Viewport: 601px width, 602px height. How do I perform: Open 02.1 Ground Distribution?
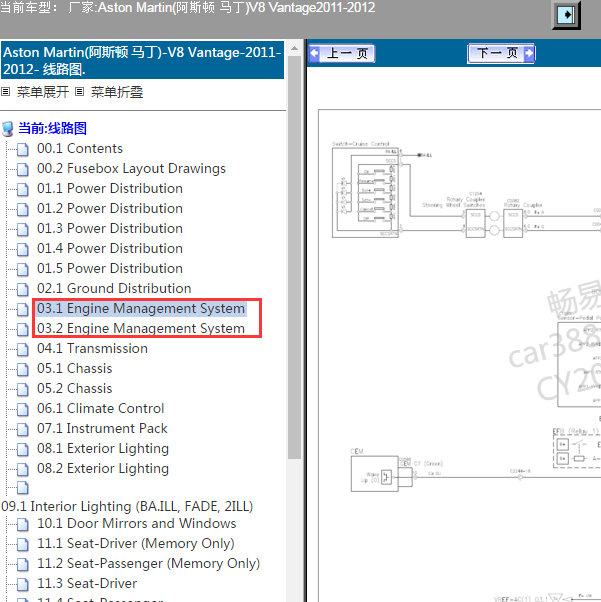(114, 288)
